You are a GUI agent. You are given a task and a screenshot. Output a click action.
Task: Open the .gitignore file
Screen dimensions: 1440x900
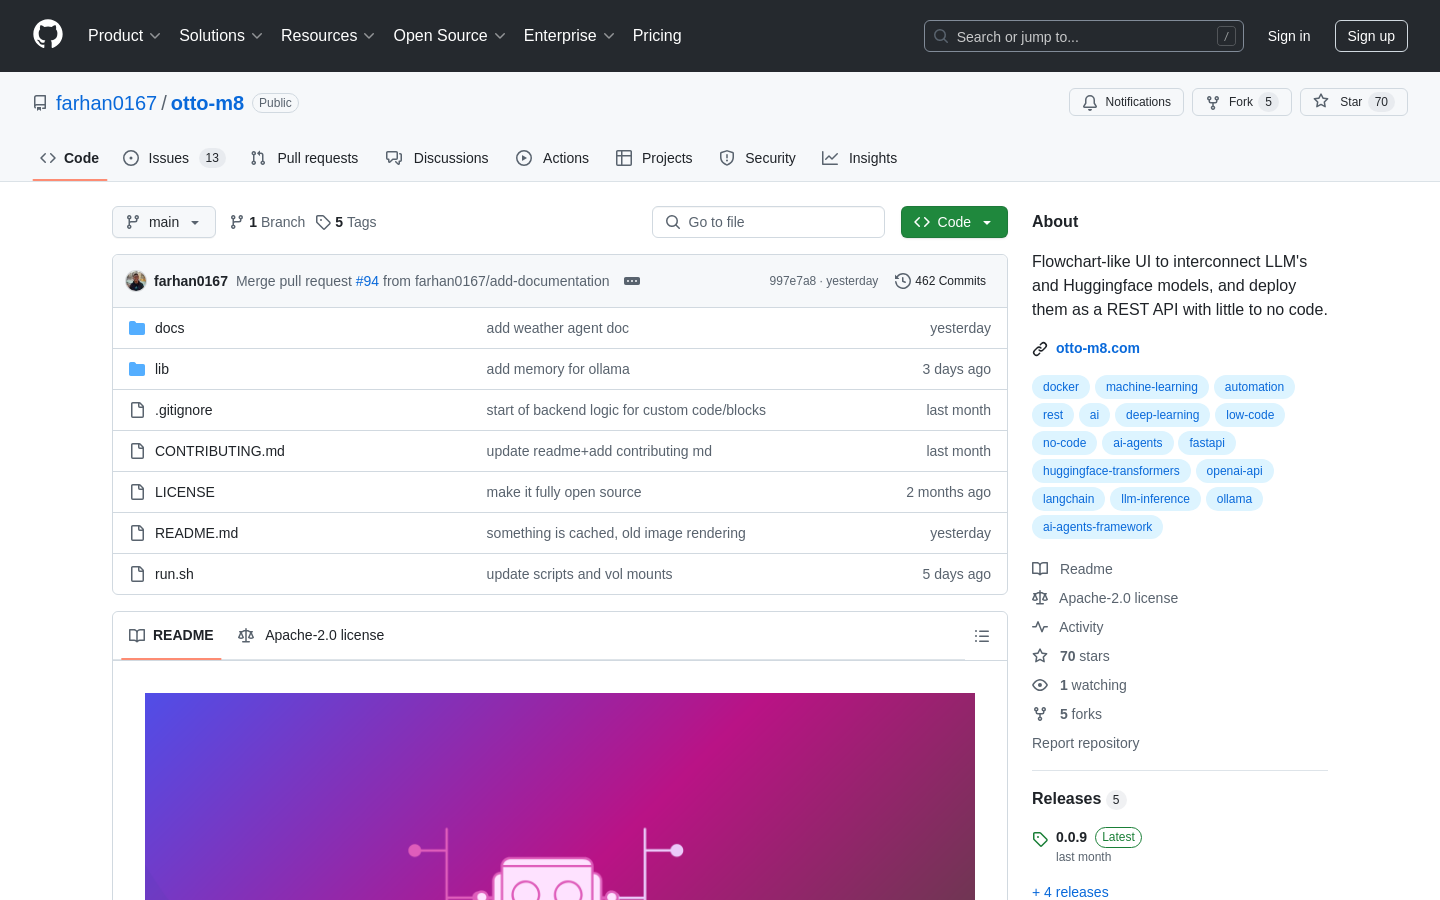point(183,410)
